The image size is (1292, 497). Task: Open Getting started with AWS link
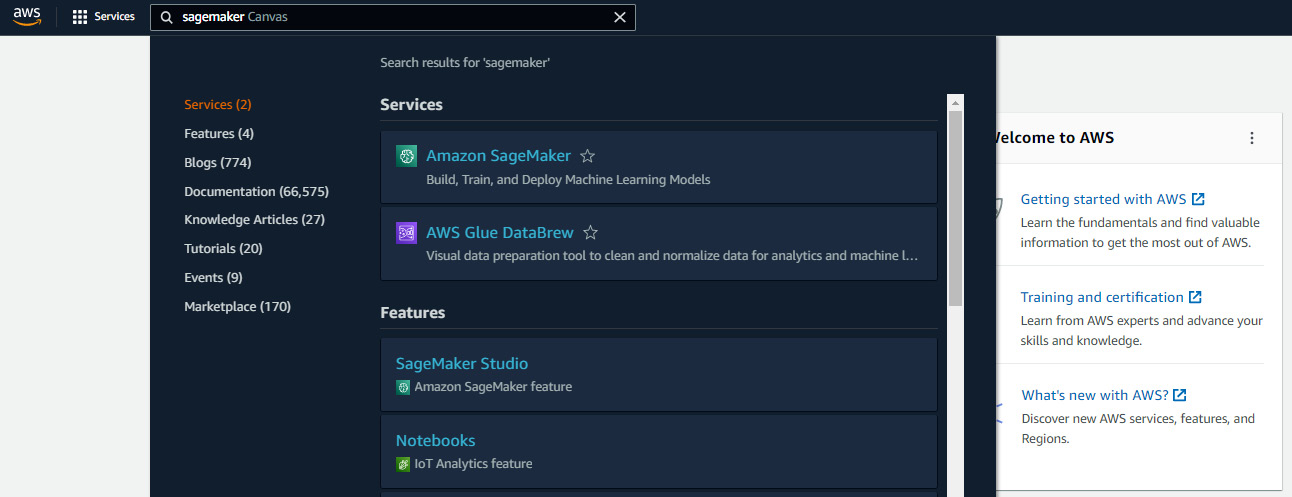pos(1103,199)
